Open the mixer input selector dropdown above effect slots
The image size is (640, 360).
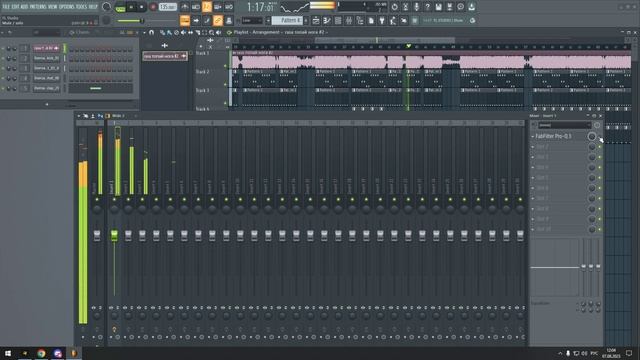point(564,125)
